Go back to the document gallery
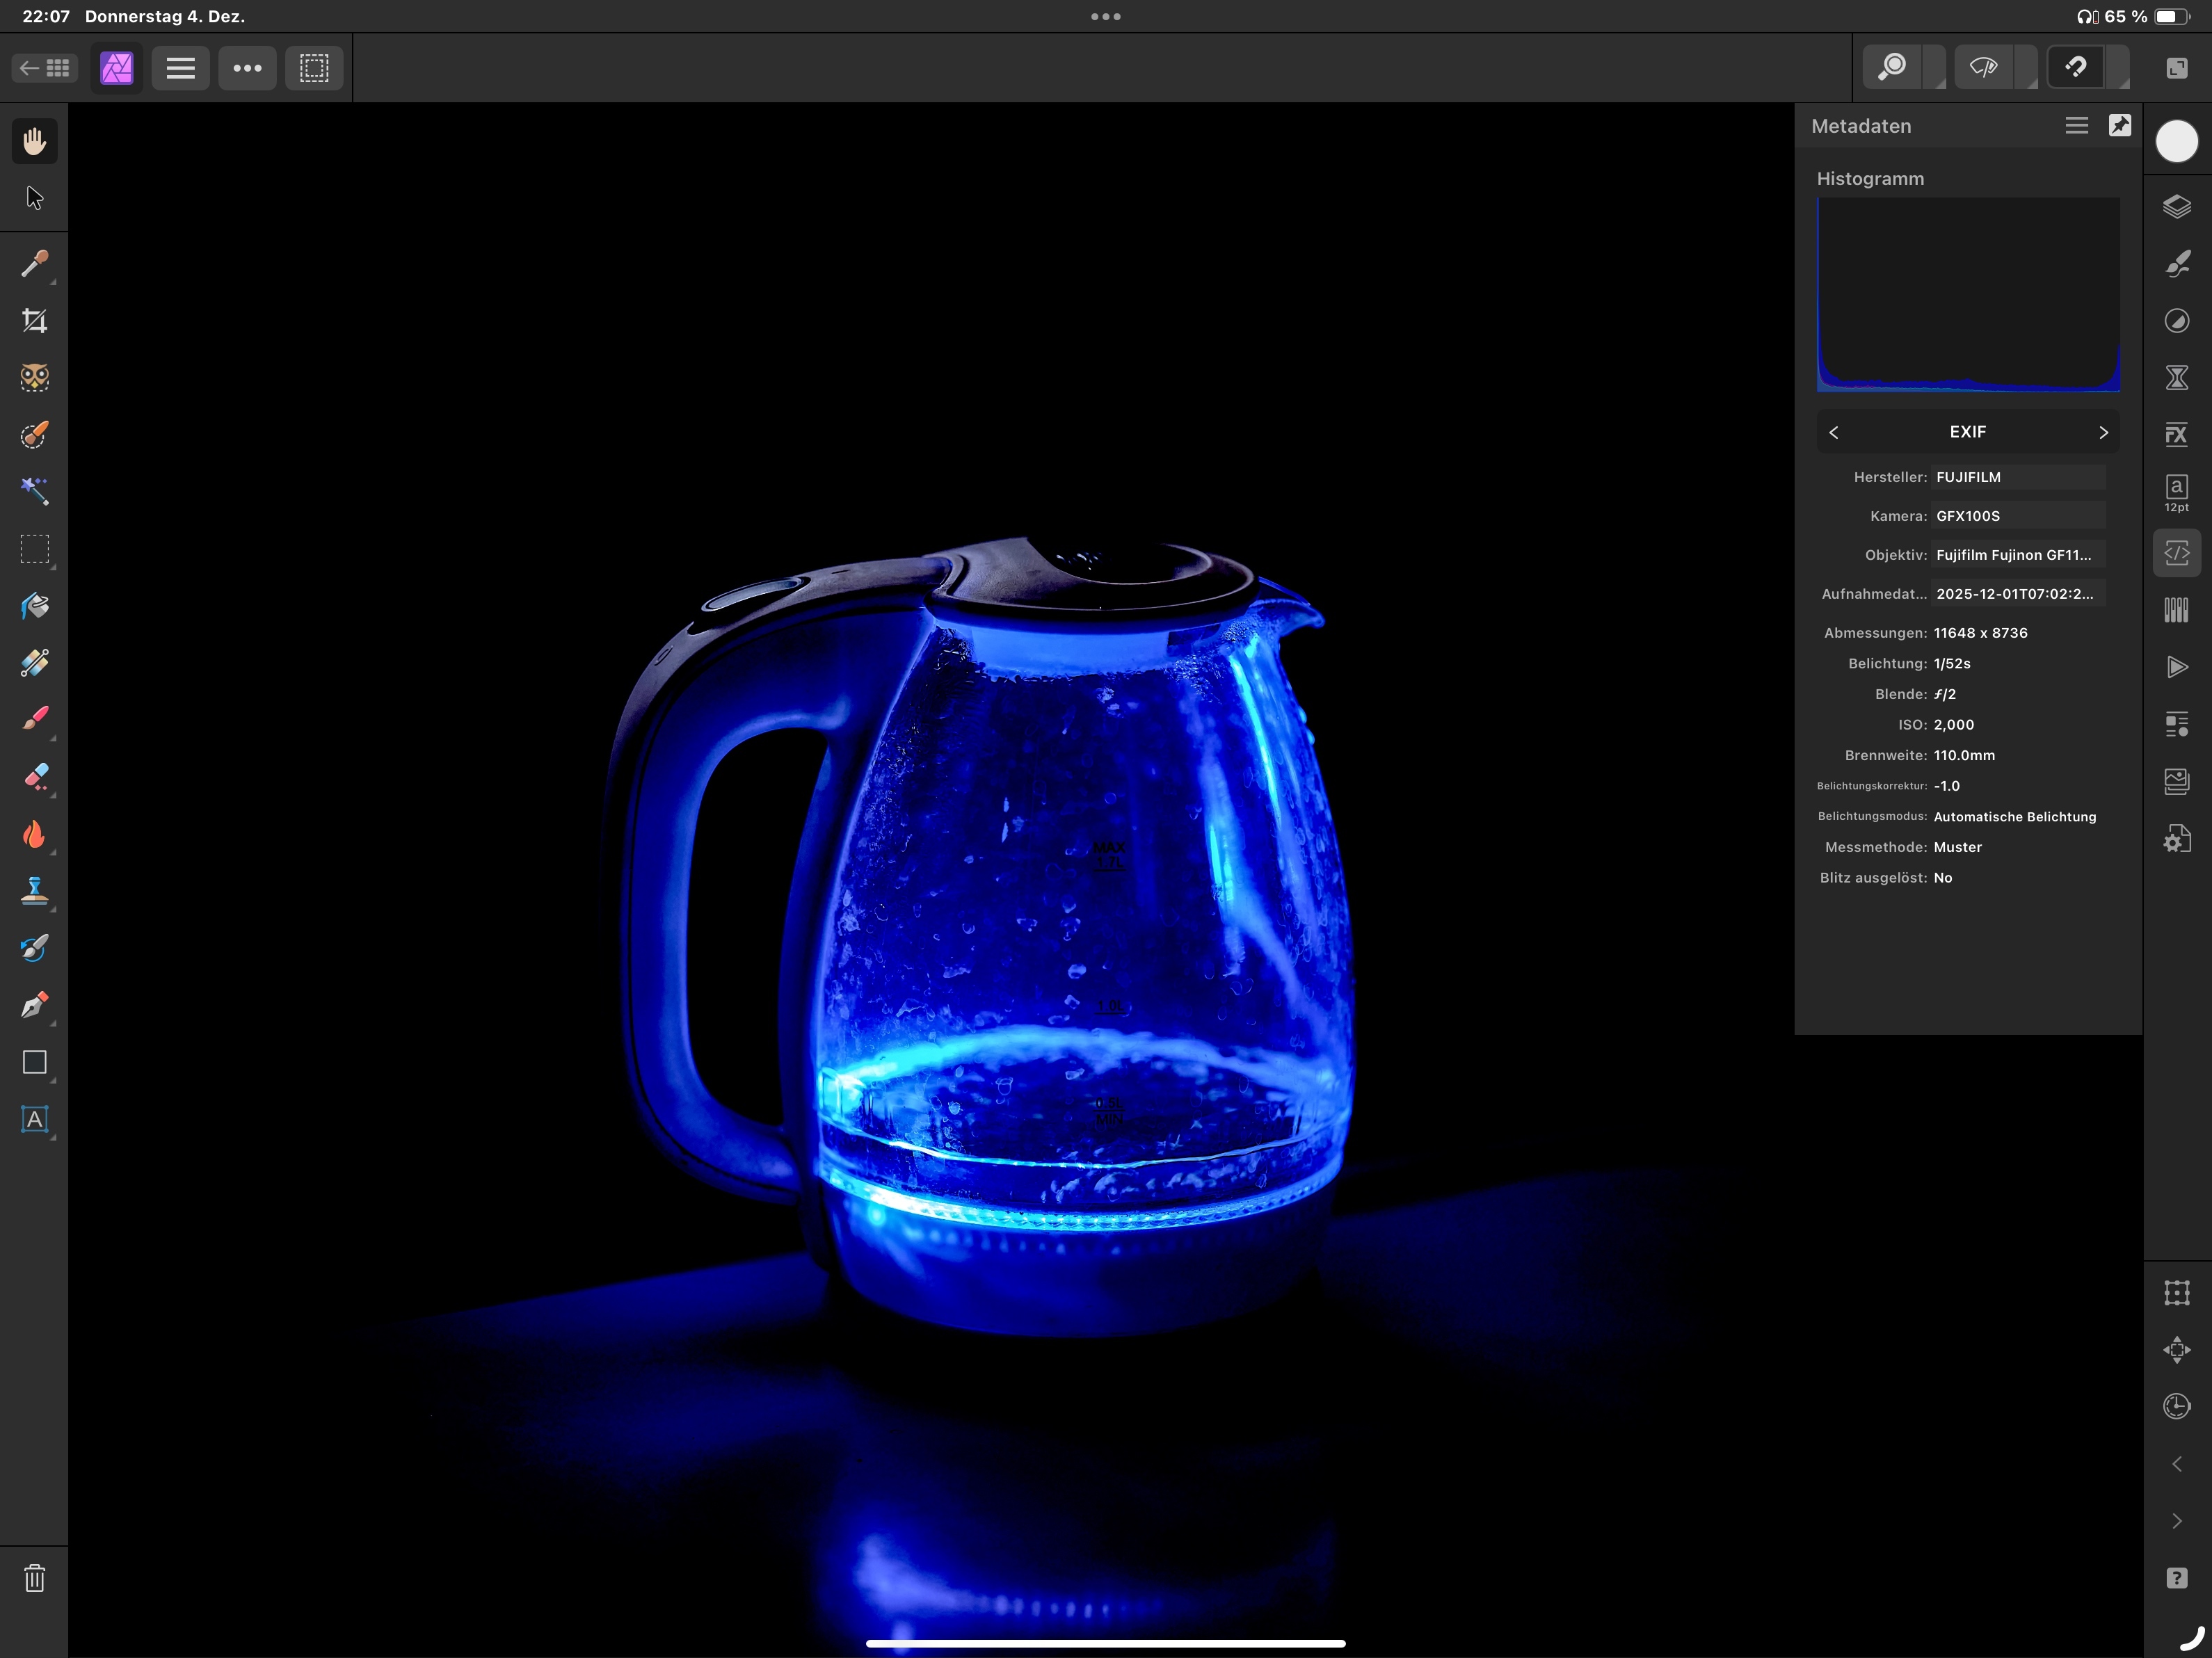The height and width of the screenshot is (1658, 2212). click(x=45, y=68)
